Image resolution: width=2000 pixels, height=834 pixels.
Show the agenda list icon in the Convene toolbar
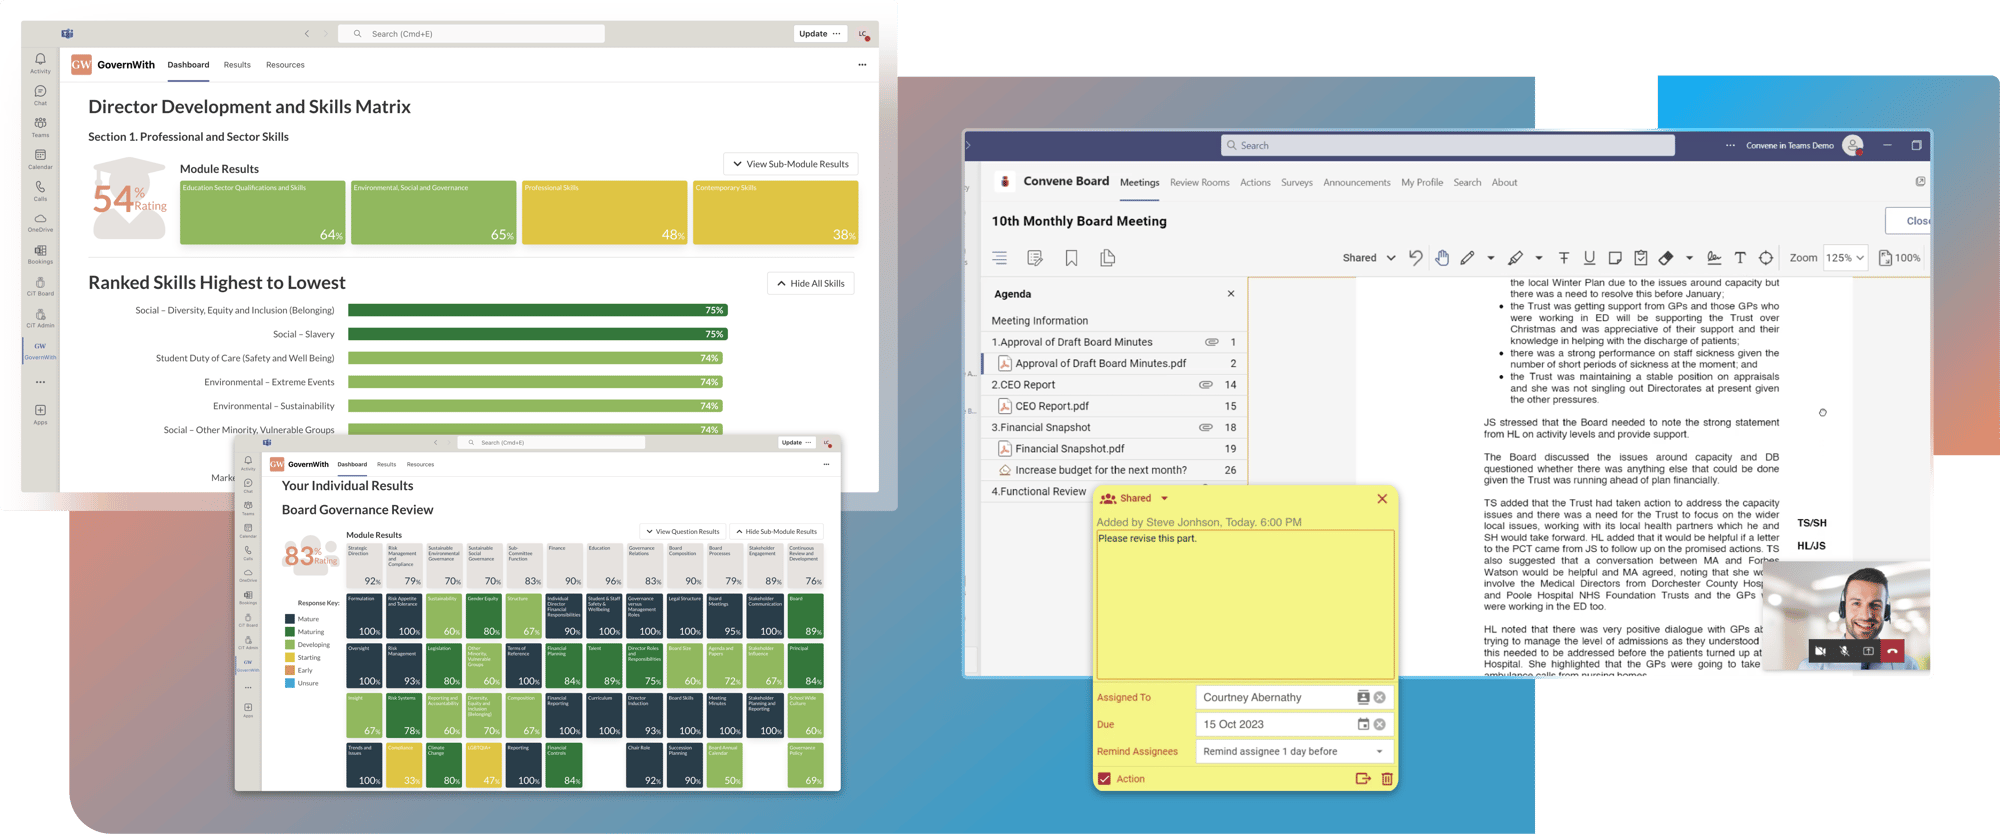click(999, 258)
